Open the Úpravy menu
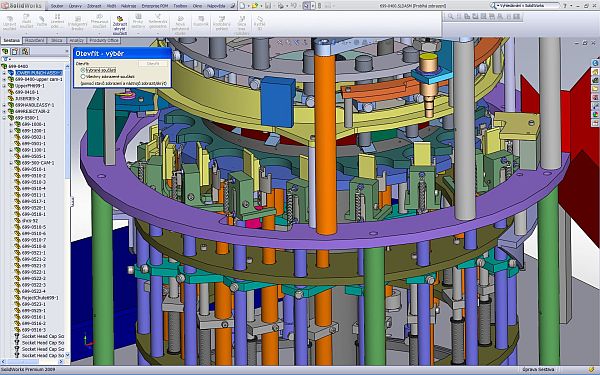Image resolution: width=600 pixels, height=375 pixels. [x=75, y=6]
